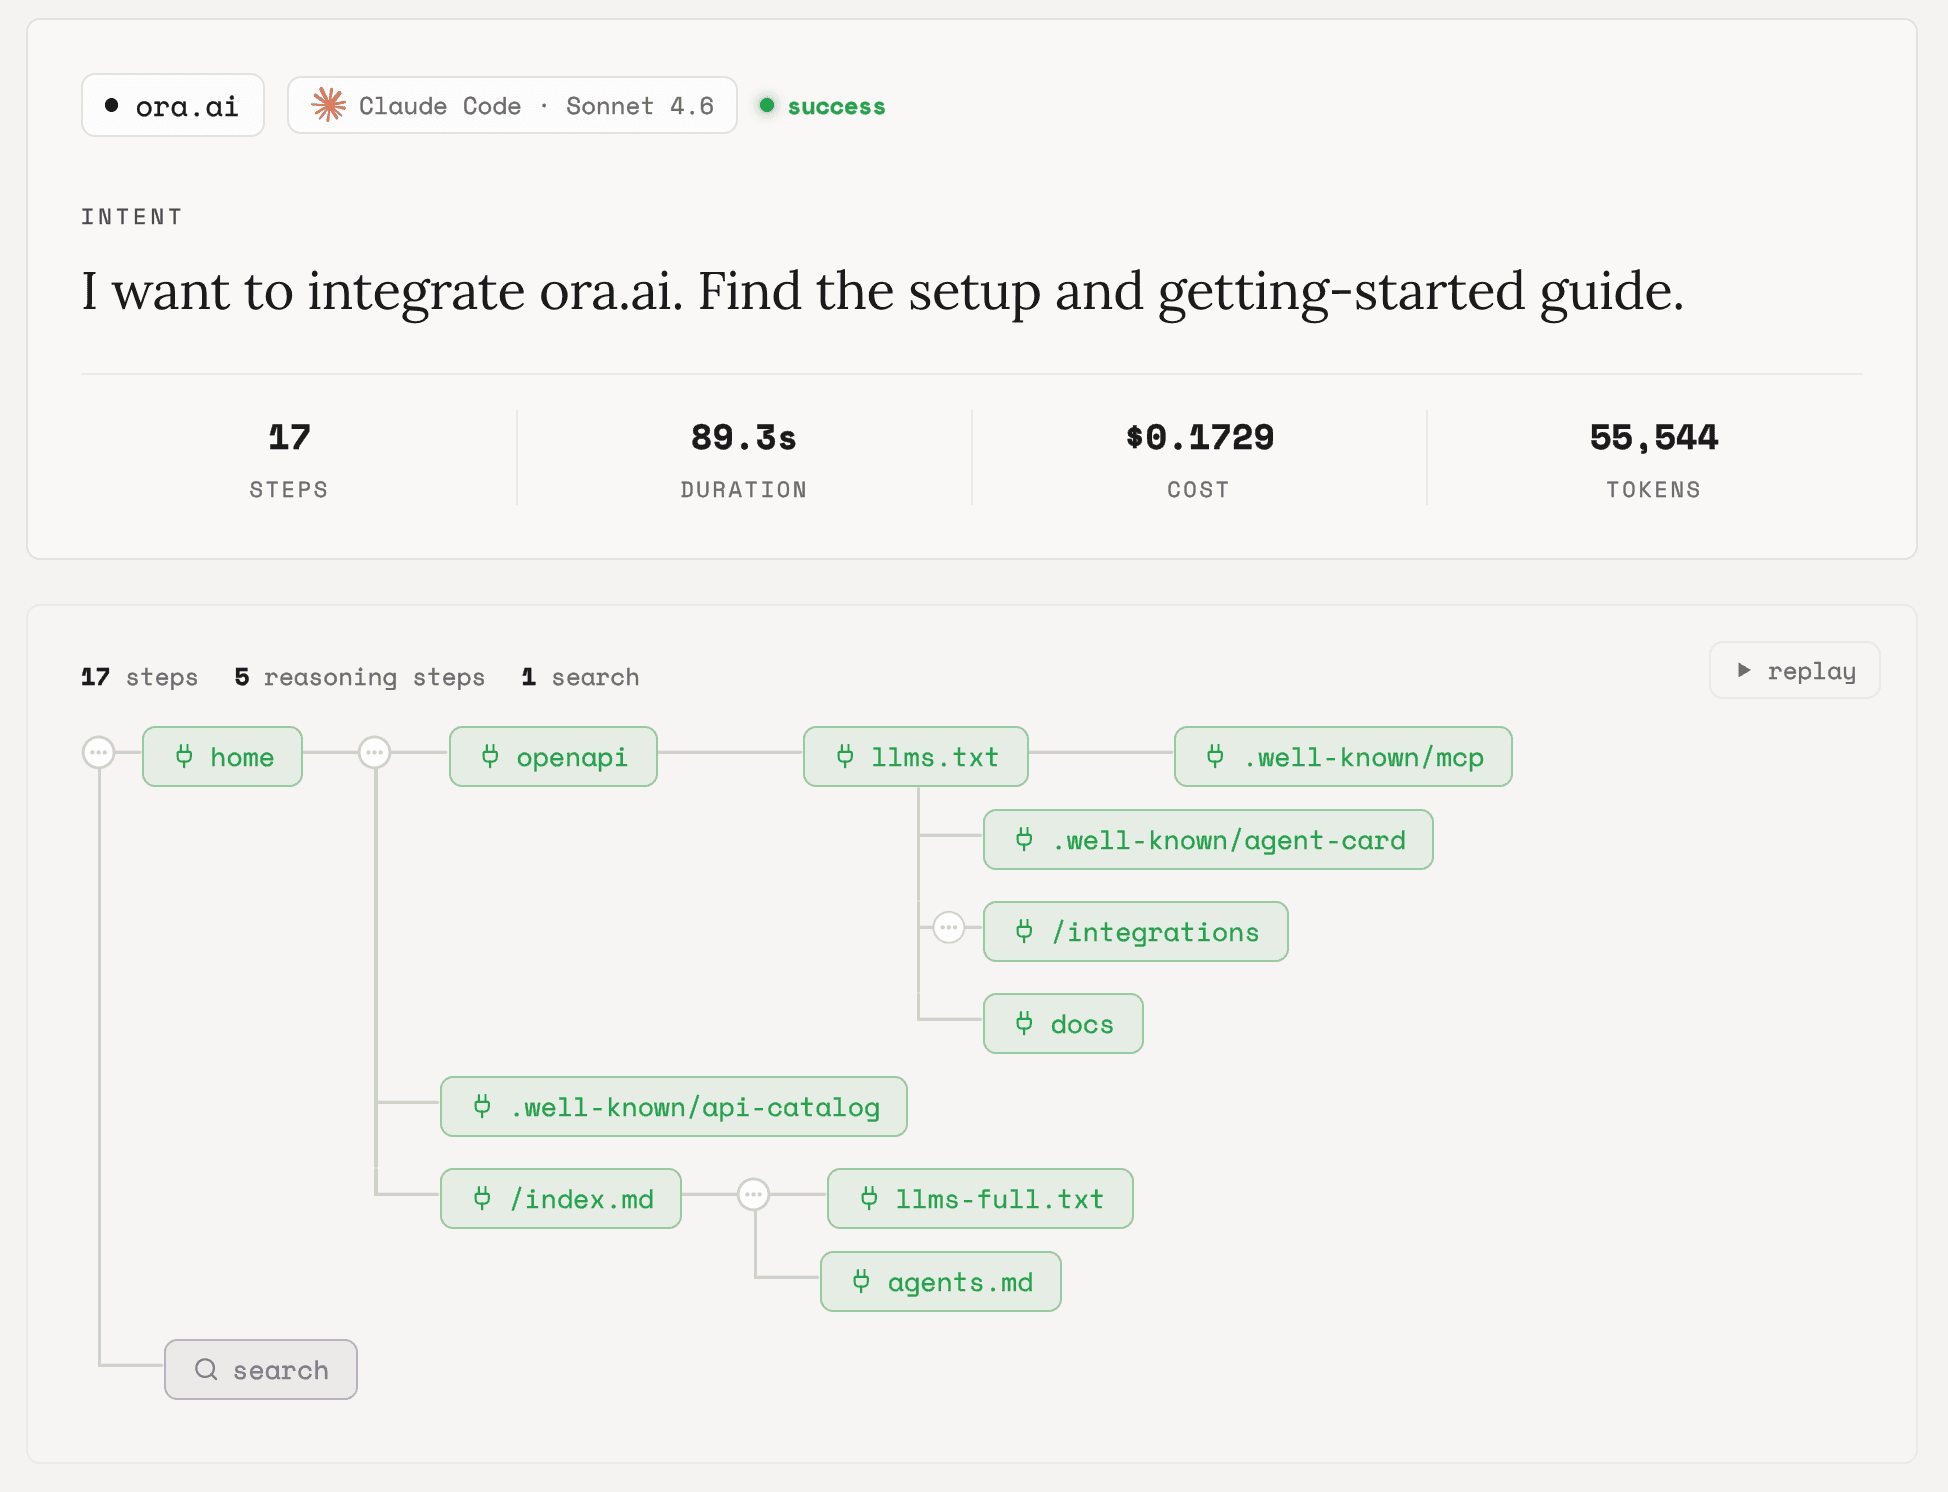The width and height of the screenshot is (1948, 1492).
Task: Click the DURATION label
Action: pos(743,490)
